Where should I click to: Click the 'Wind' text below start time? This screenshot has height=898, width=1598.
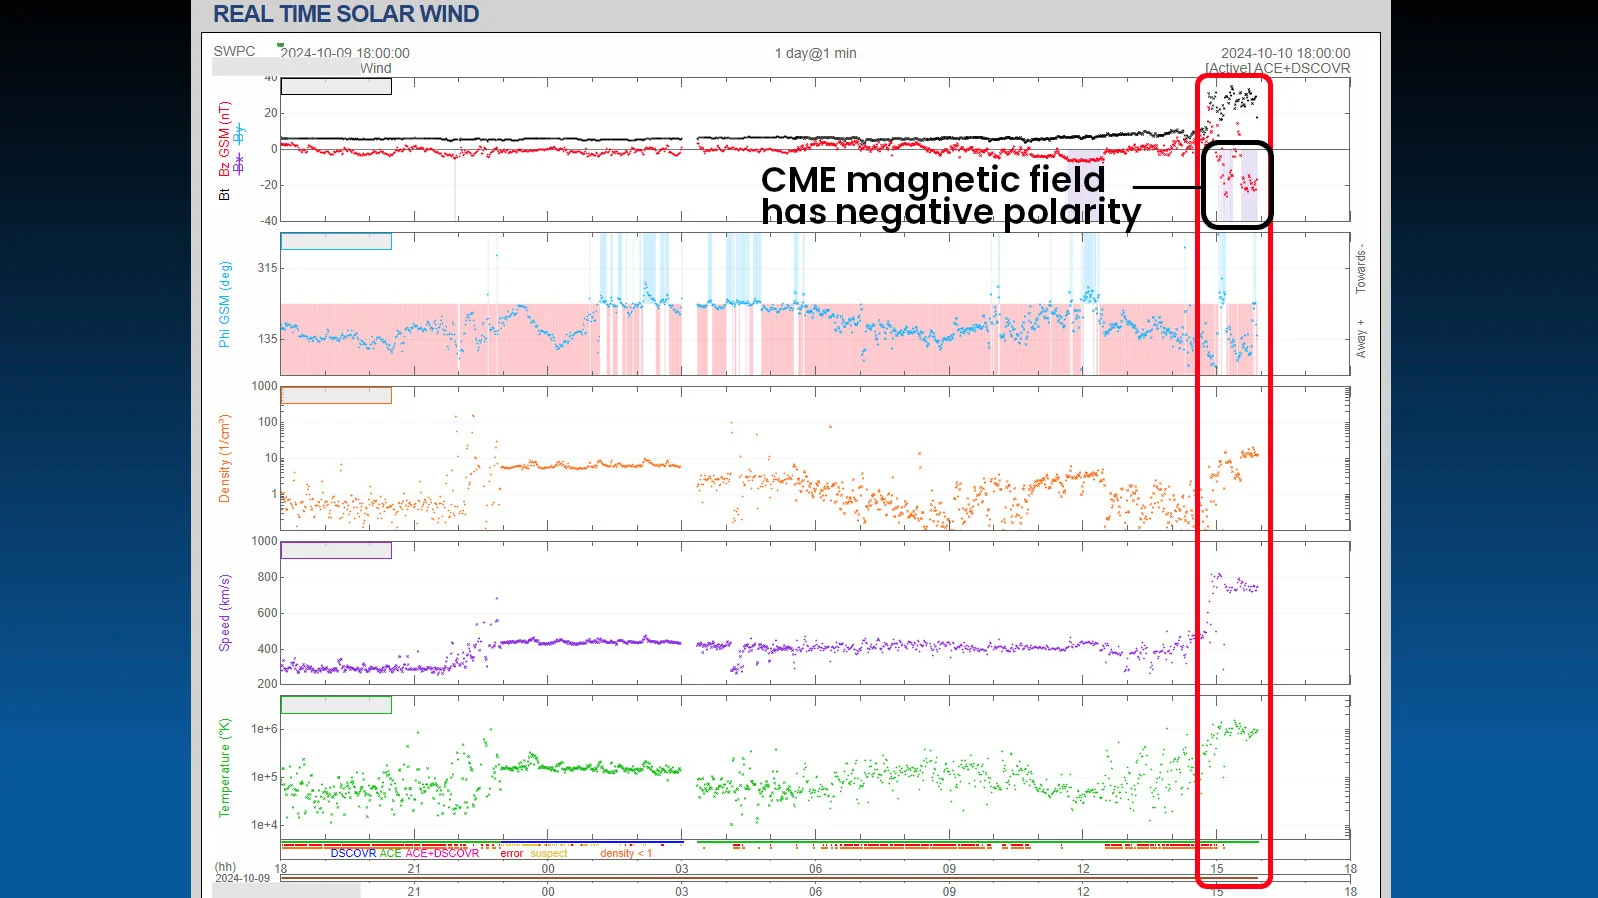376,68
